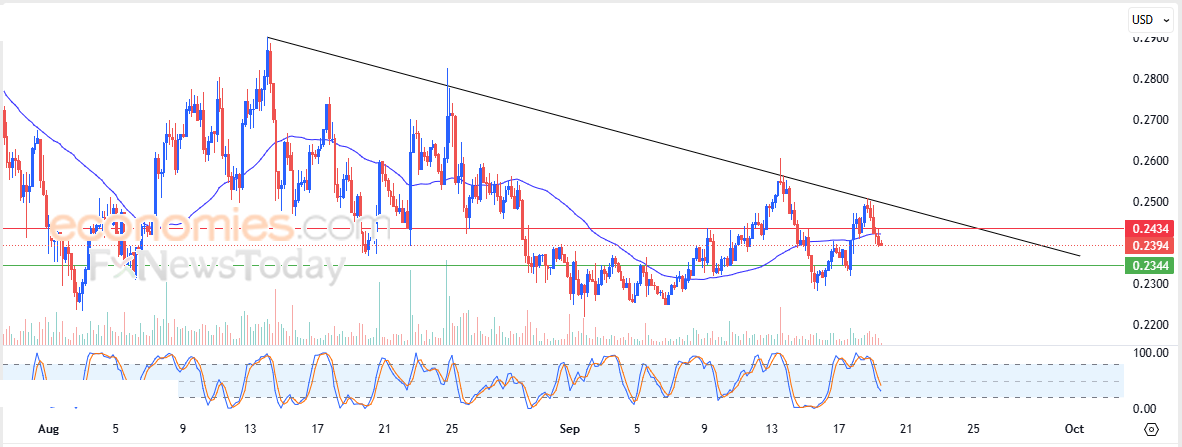Click the red horizontal resistance line
The height and width of the screenshot is (447, 1182).
tap(562, 228)
